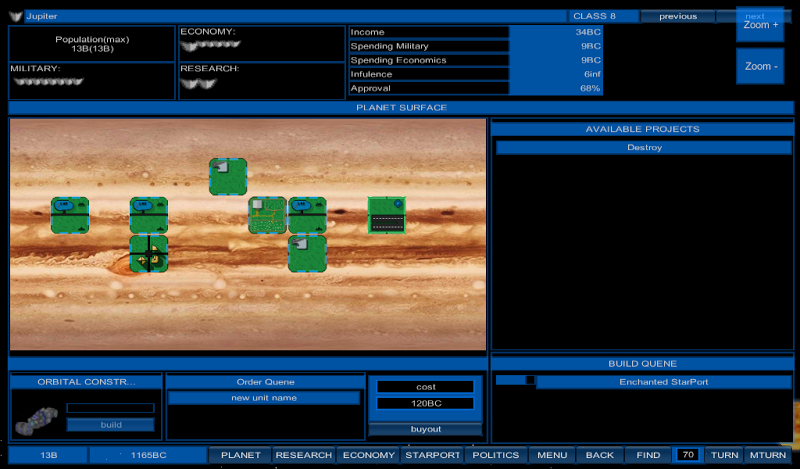Click the Order Quene header
This screenshot has height=469, width=800.
[x=265, y=382]
